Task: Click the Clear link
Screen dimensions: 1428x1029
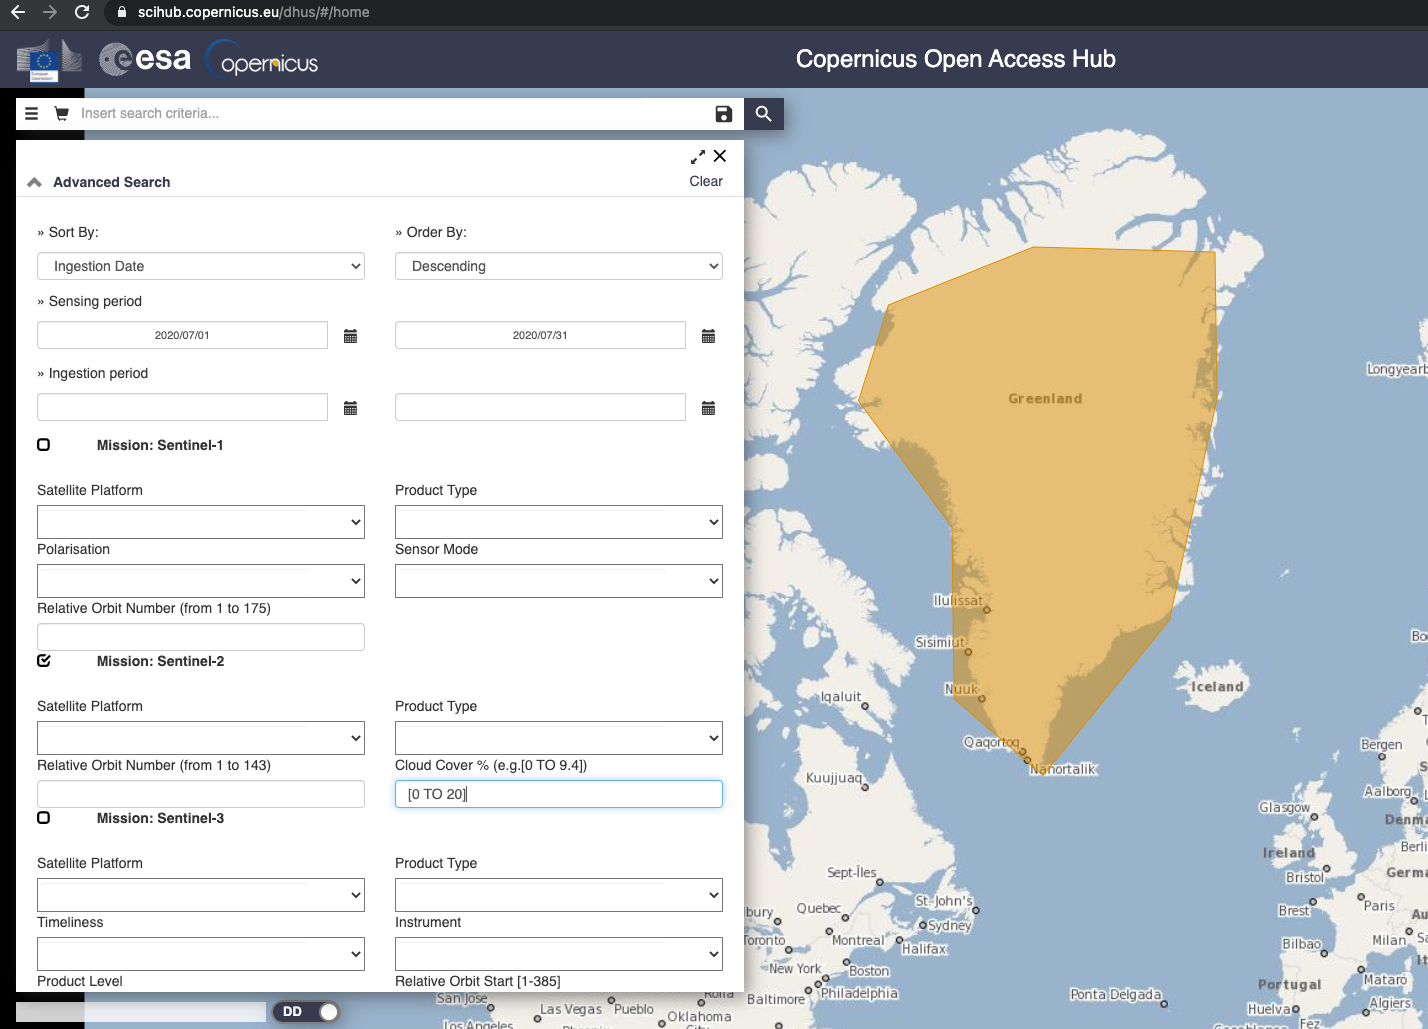Action: click(705, 181)
